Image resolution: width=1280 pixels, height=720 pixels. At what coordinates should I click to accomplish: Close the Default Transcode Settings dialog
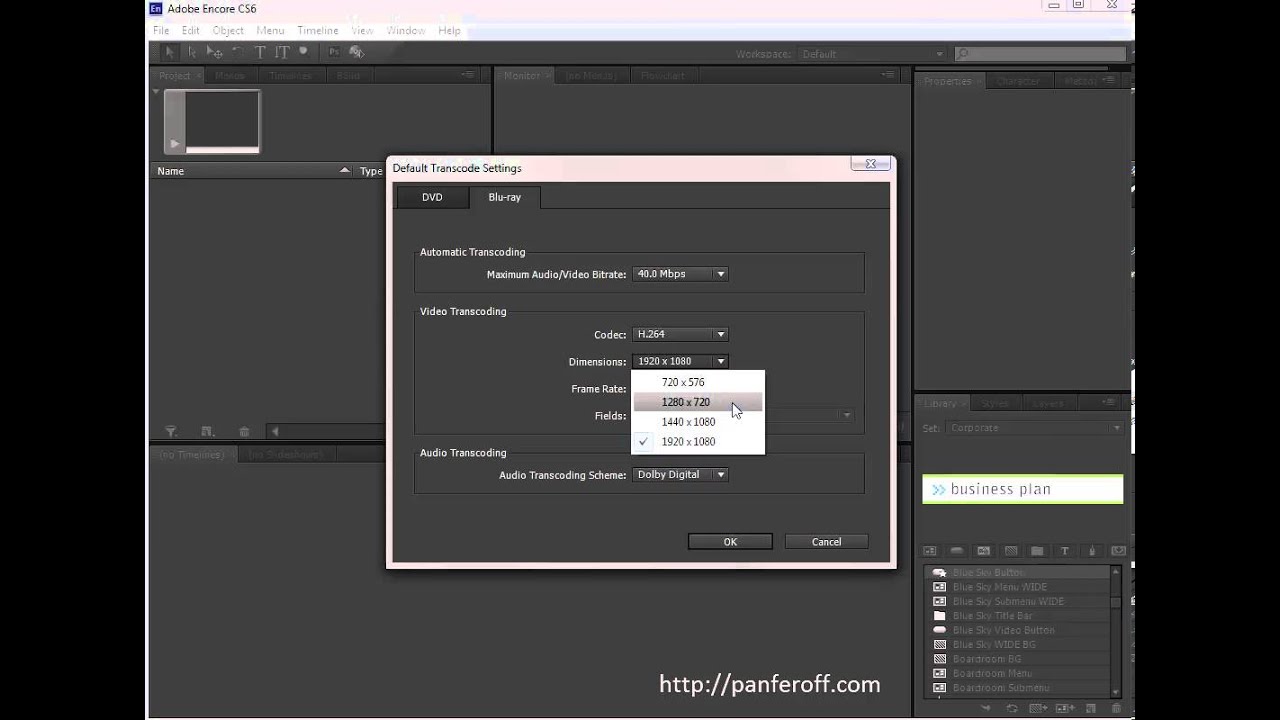point(871,164)
